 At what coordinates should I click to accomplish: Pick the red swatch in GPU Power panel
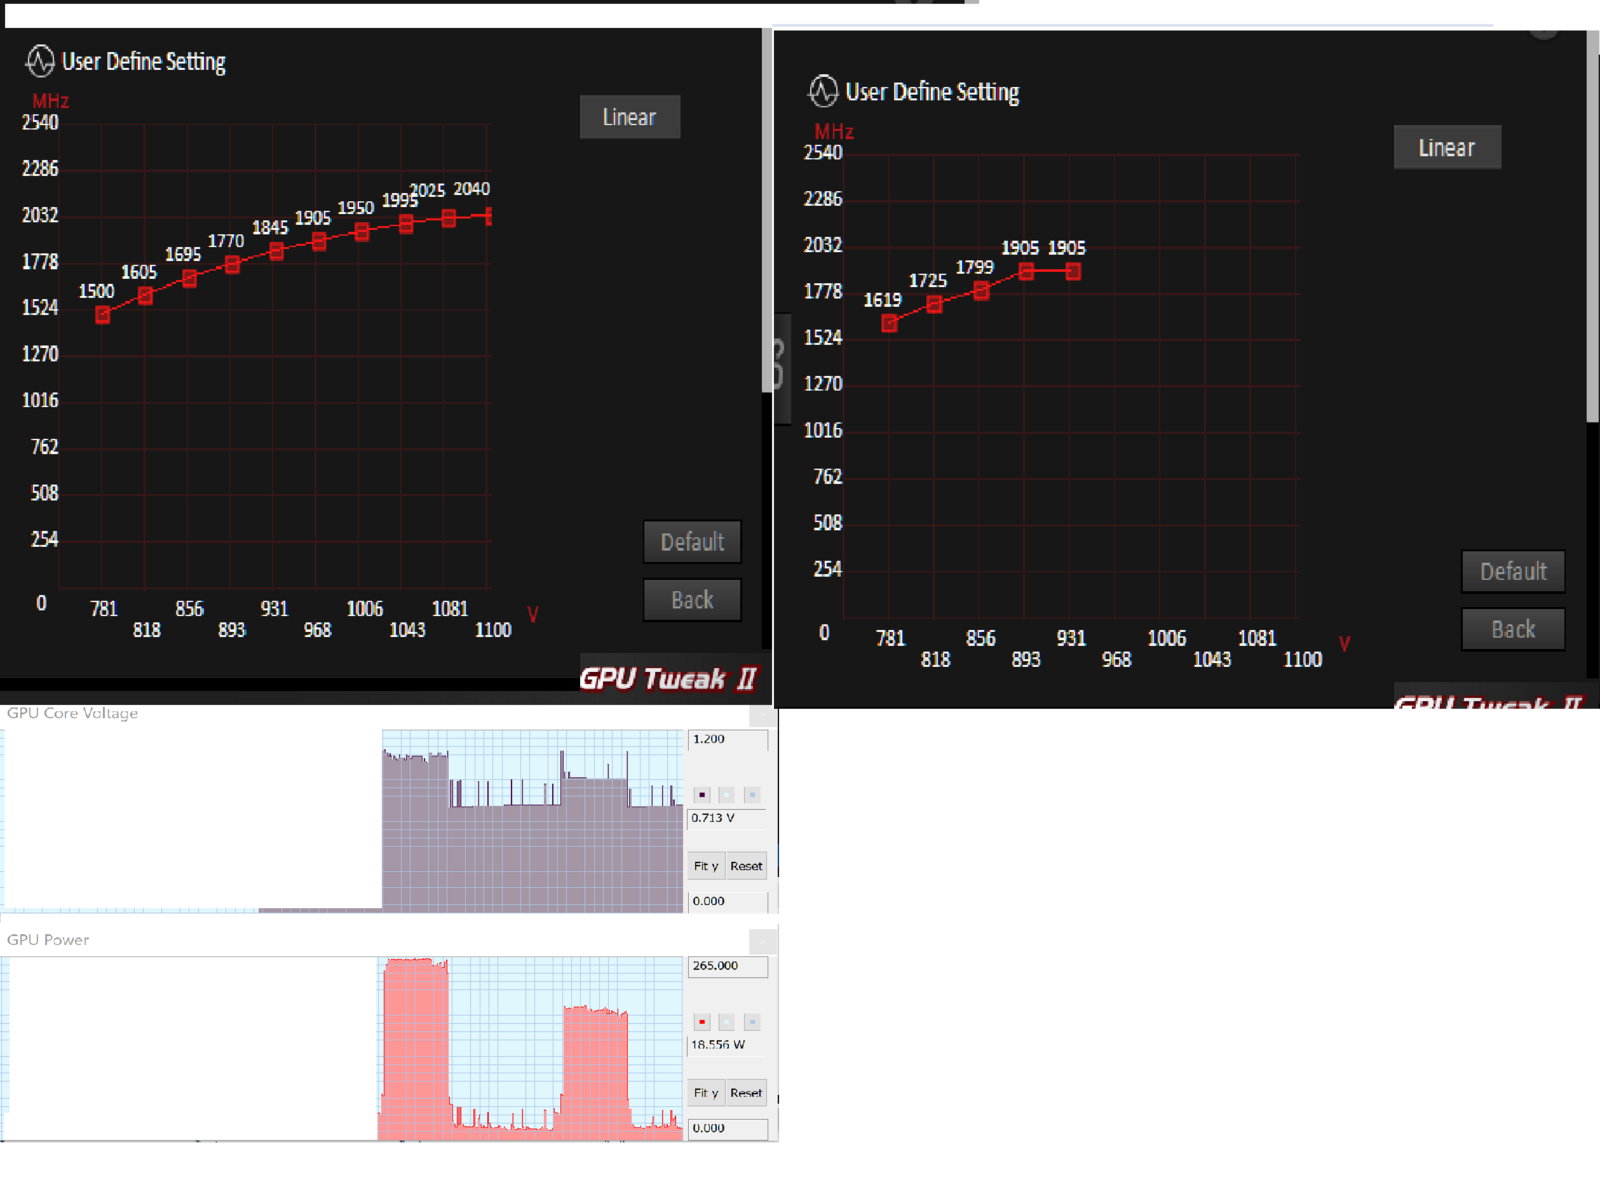[702, 1022]
